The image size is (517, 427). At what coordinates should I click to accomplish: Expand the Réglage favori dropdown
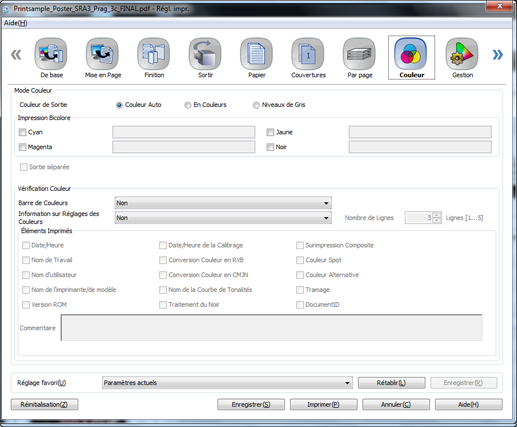[227, 383]
